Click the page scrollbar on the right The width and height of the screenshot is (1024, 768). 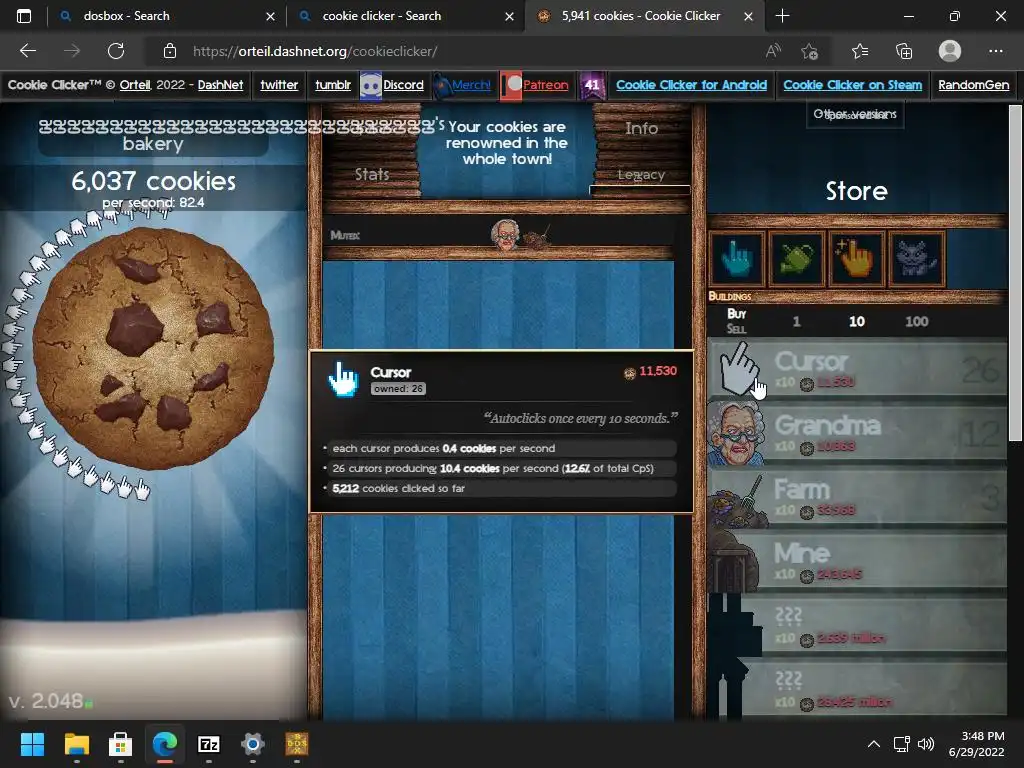(x=1015, y=273)
